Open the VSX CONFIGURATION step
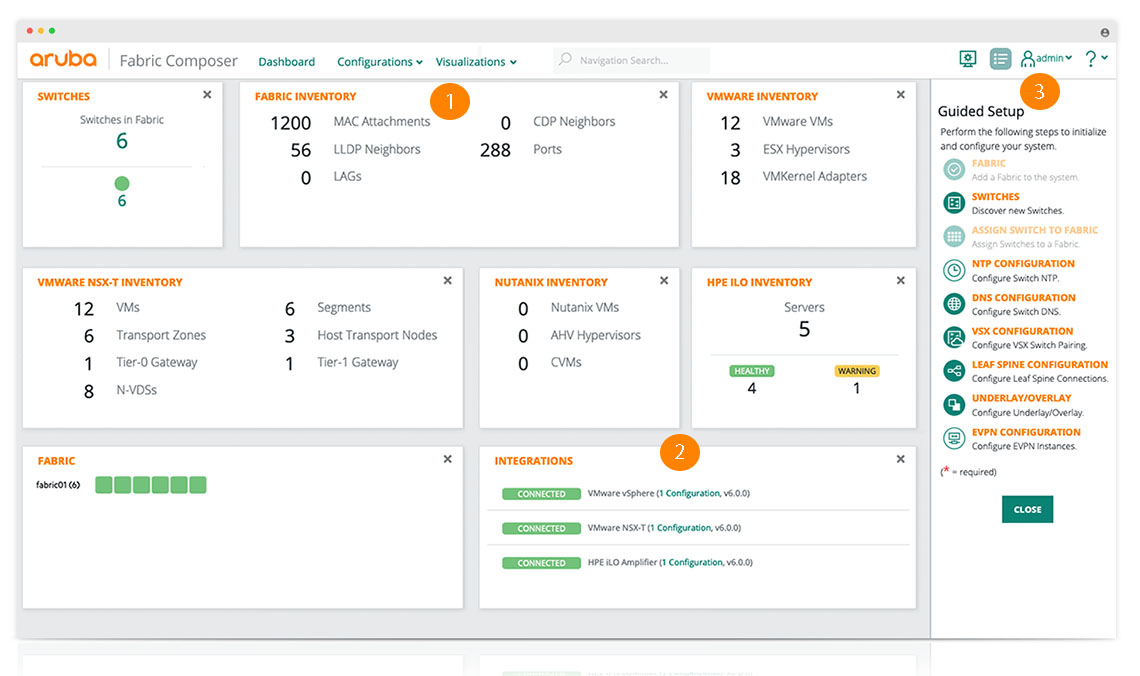The height and width of the screenshot is (676, 1140). coord(1022,331)
